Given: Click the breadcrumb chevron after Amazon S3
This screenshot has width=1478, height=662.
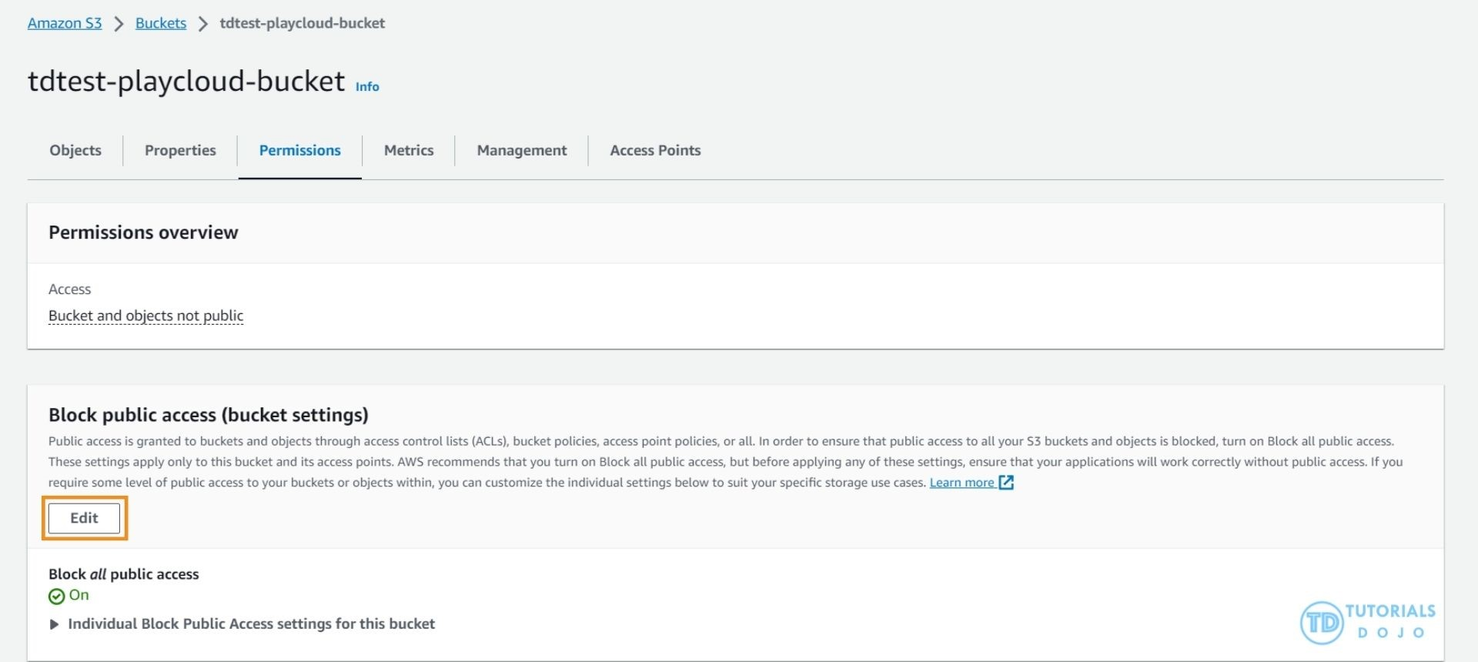Looking at the screenshot, I should coord(118,23).
